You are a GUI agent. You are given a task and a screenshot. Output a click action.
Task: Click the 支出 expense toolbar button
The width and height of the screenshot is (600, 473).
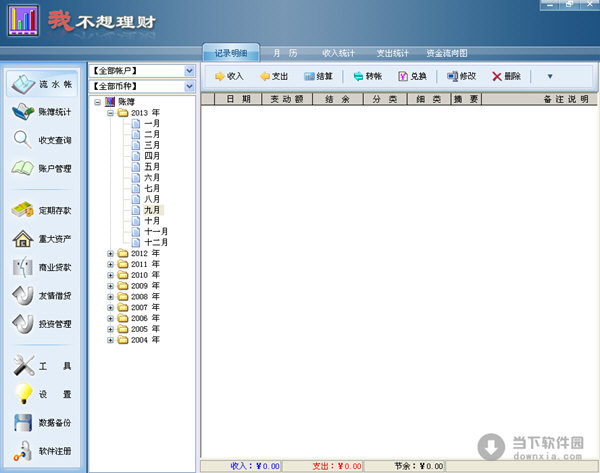pyautogui.click(x=274, y=76)
